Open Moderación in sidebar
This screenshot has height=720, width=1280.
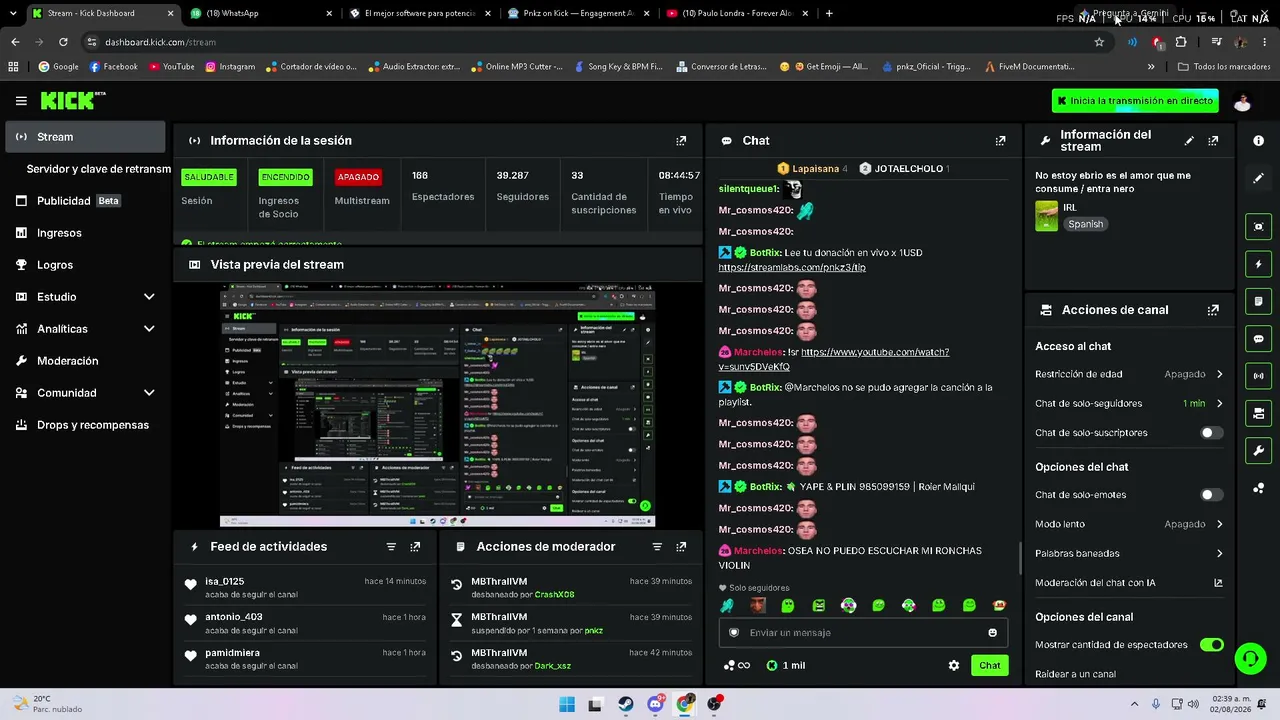86,361
